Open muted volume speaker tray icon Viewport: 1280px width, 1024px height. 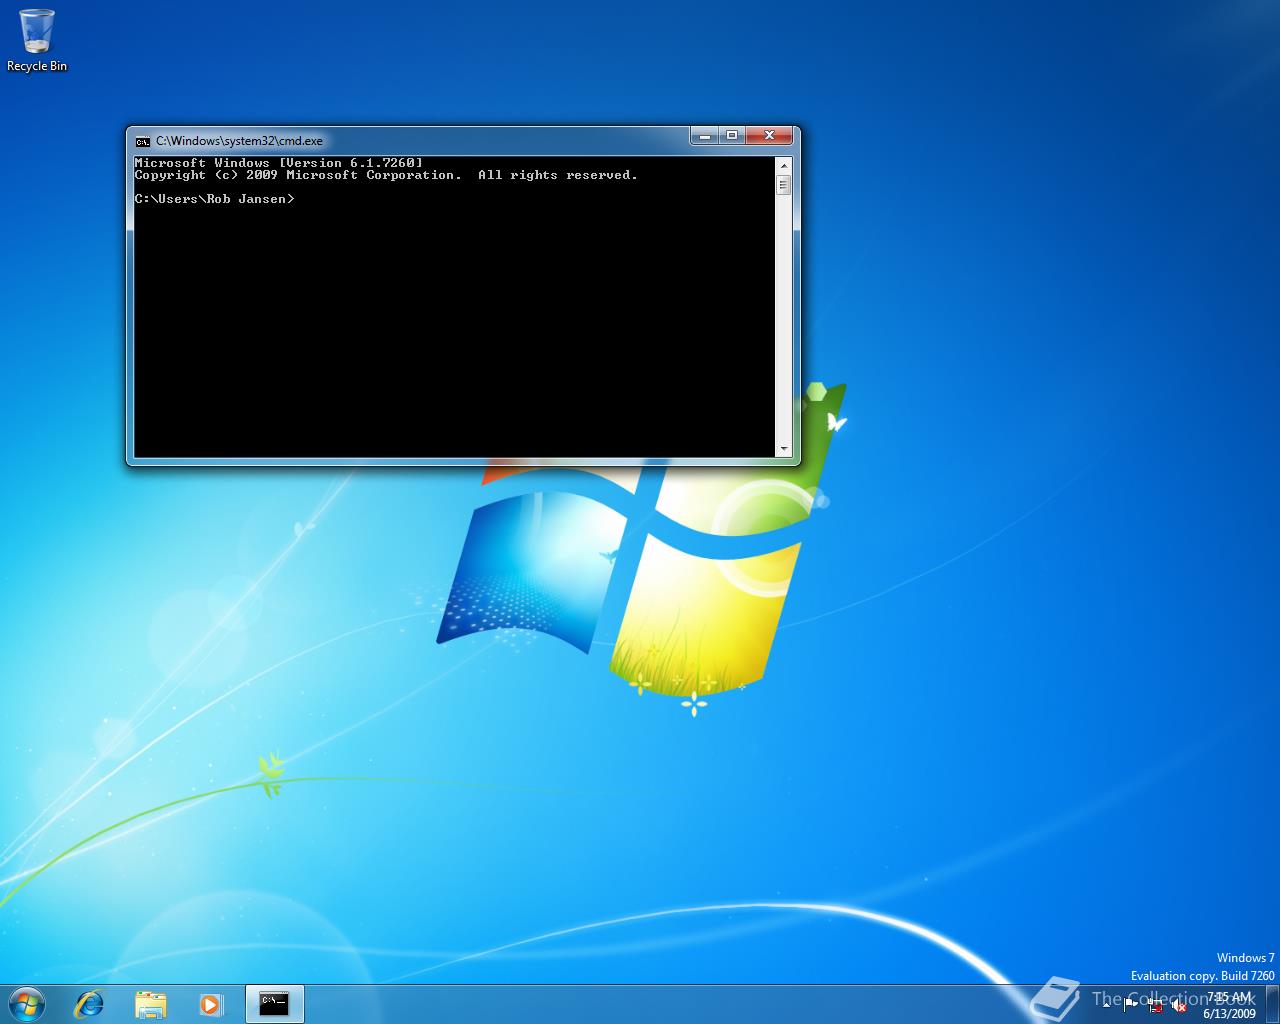(x=1179, y=1006)
